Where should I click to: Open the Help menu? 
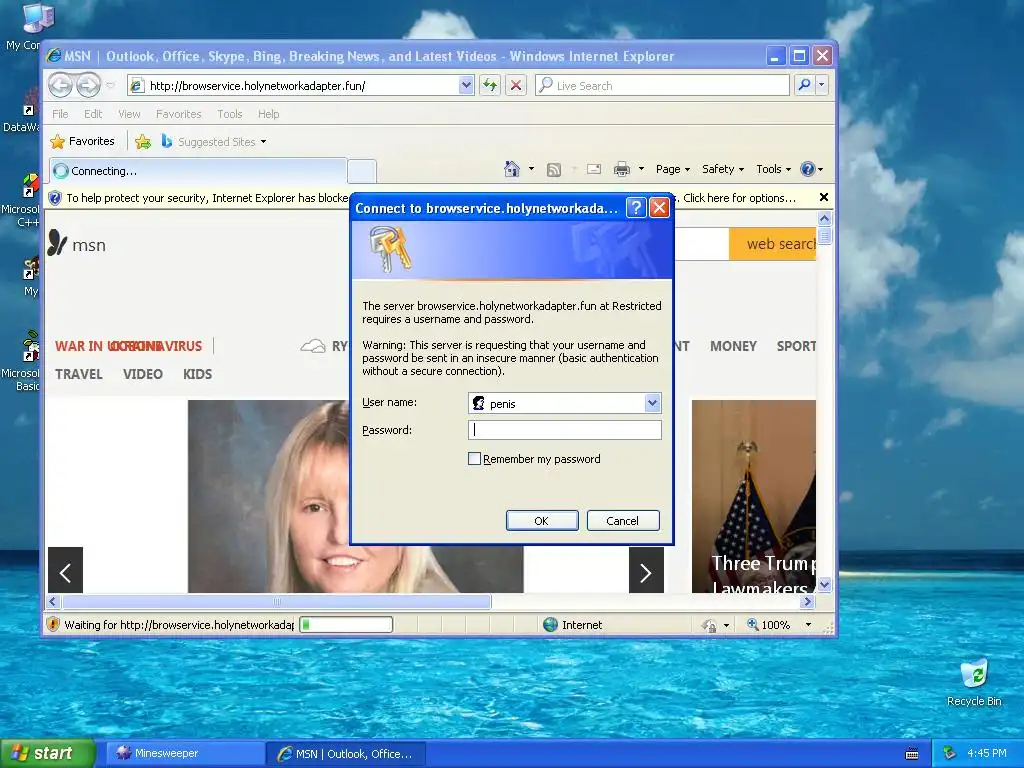click(x=268, y=114)
